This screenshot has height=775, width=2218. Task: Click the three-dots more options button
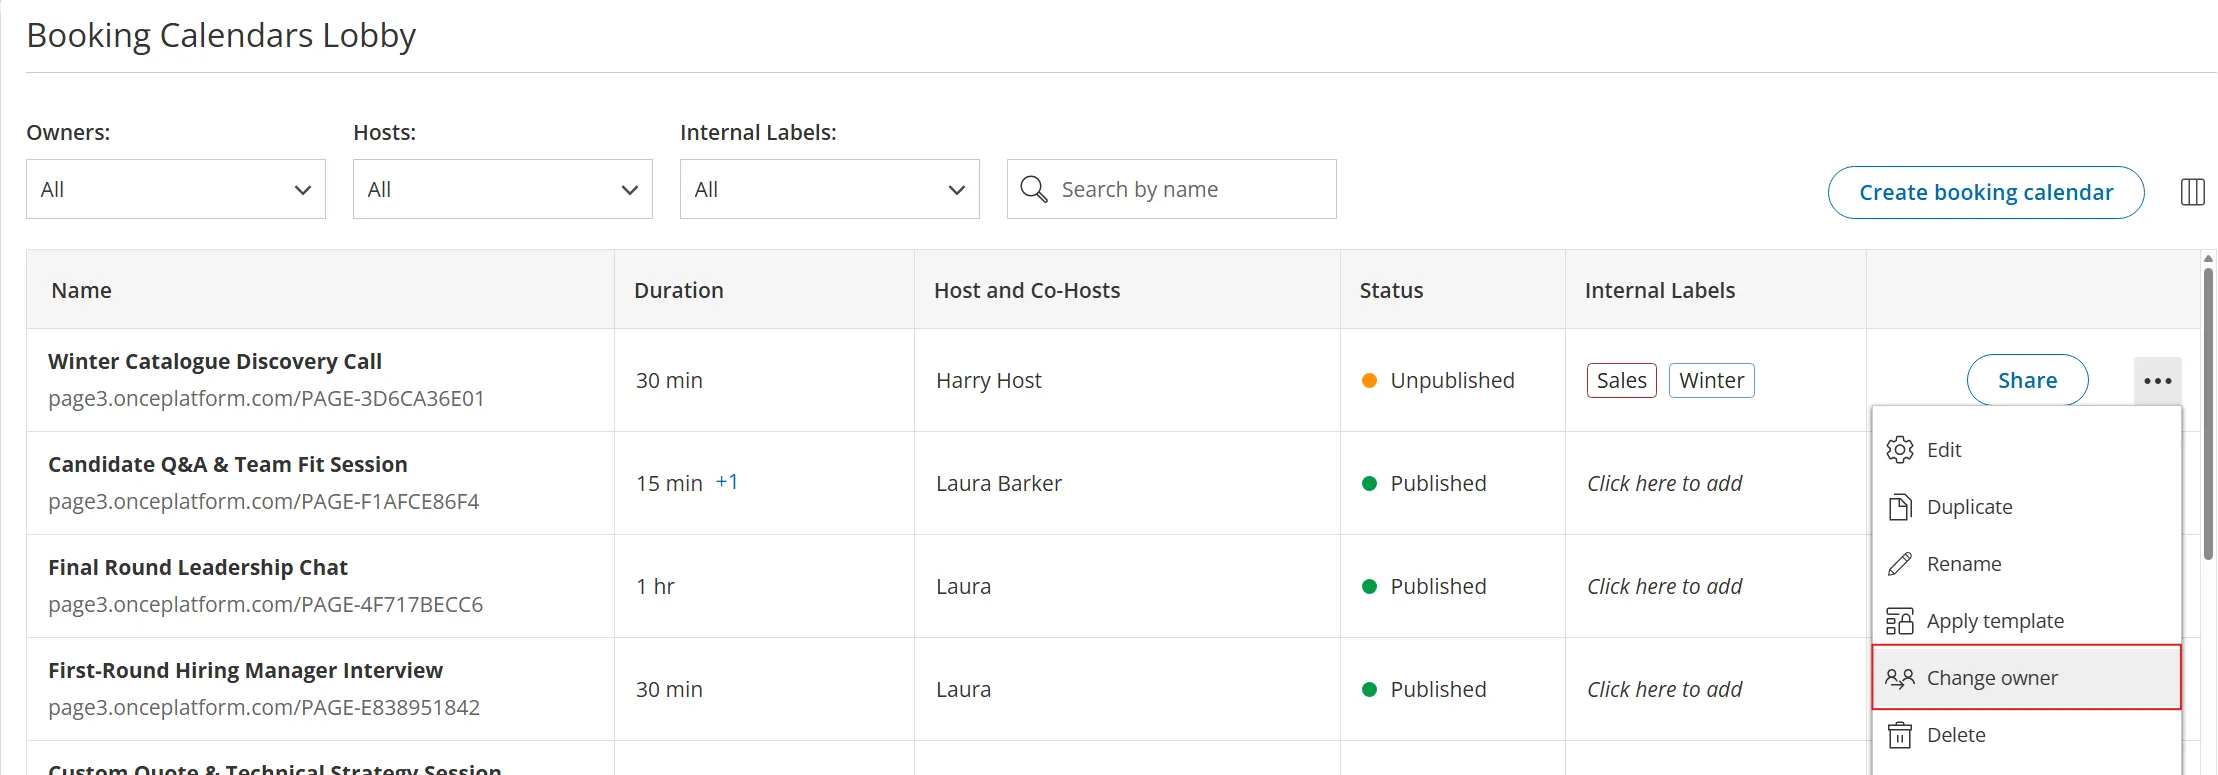click(2157, 381)
